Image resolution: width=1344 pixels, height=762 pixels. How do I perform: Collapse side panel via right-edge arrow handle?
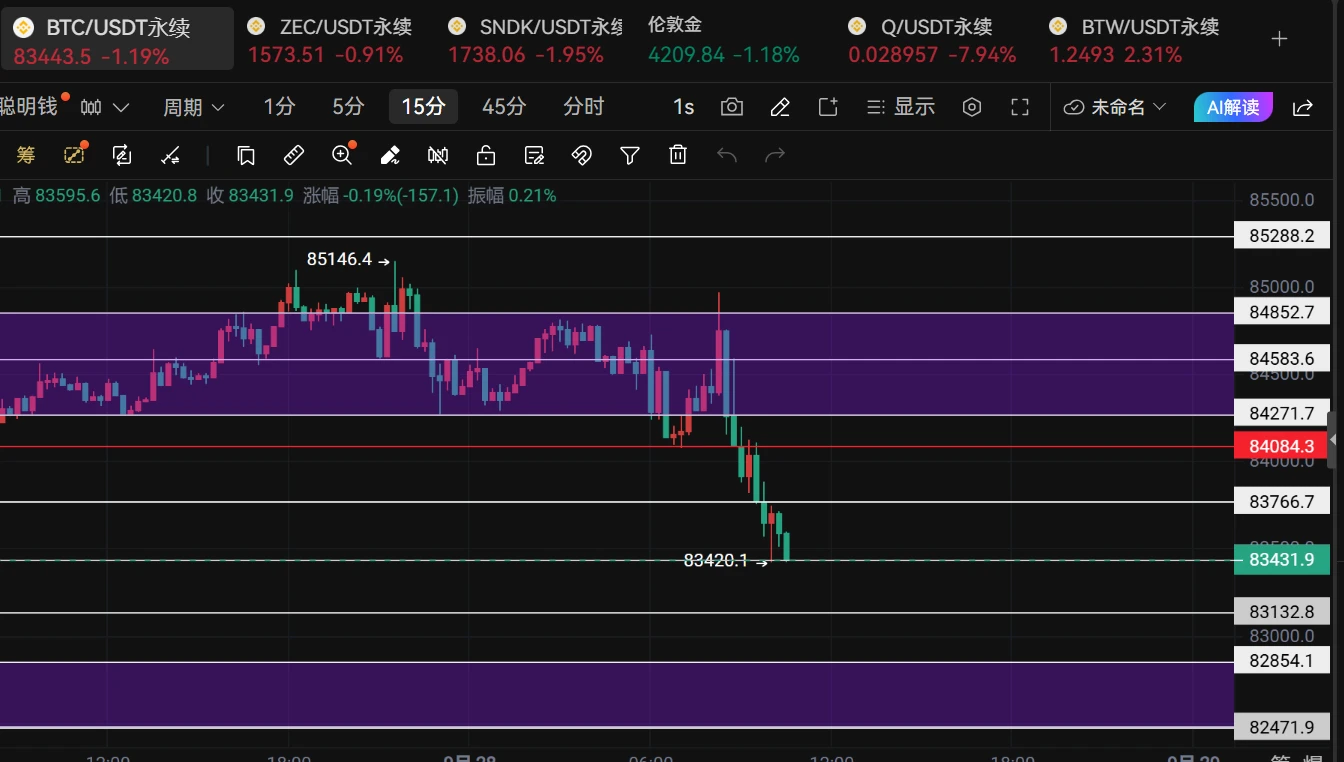pos(1331,440)
